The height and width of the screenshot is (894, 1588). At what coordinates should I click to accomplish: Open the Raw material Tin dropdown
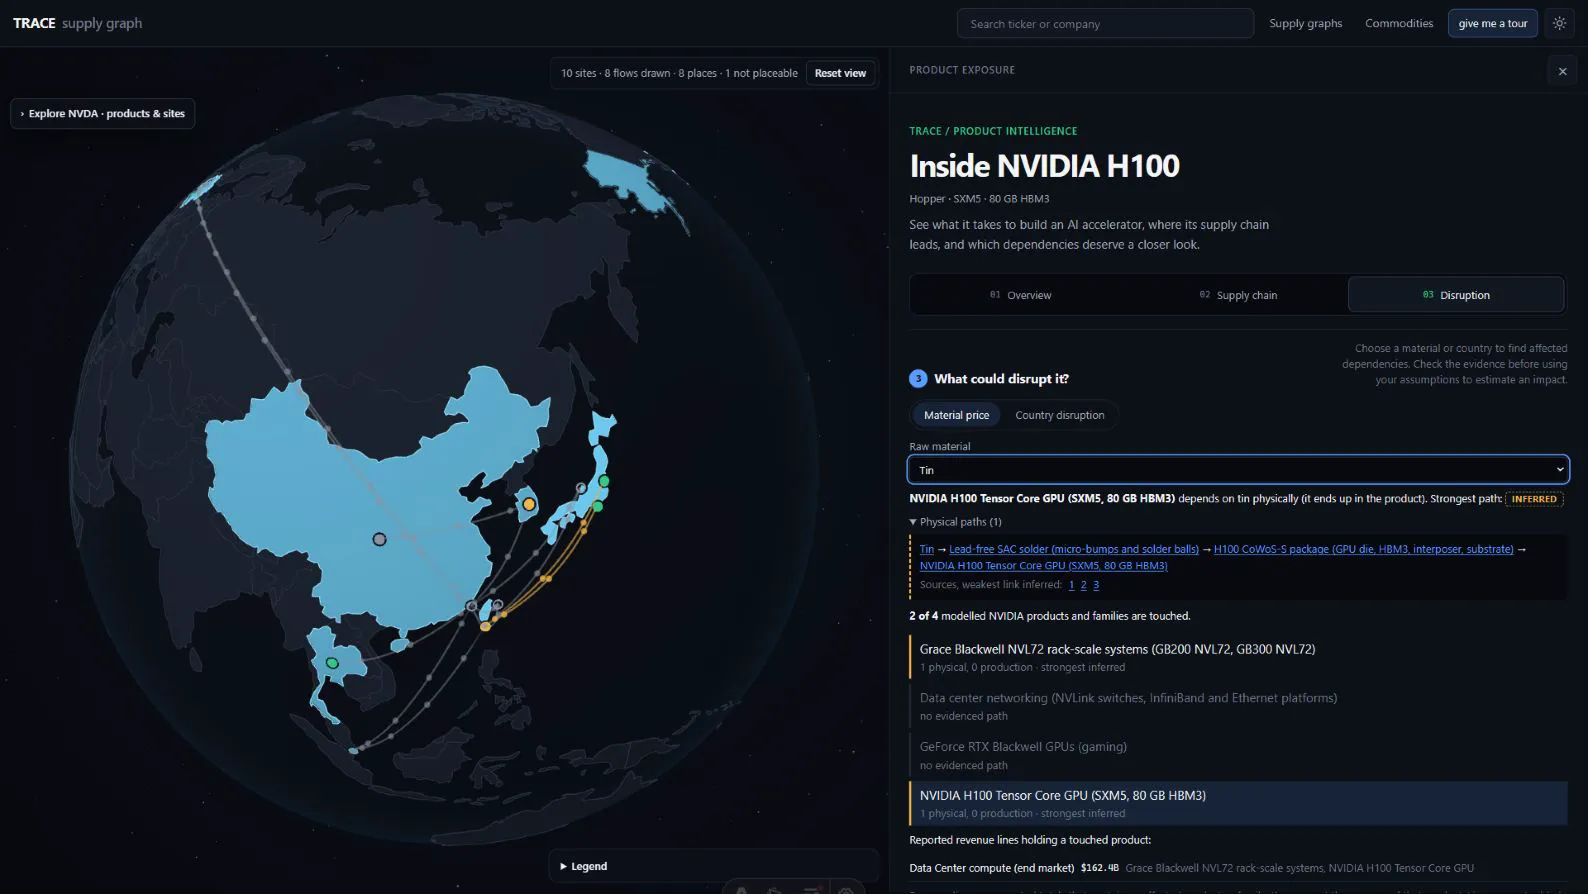pos(1238,470)
